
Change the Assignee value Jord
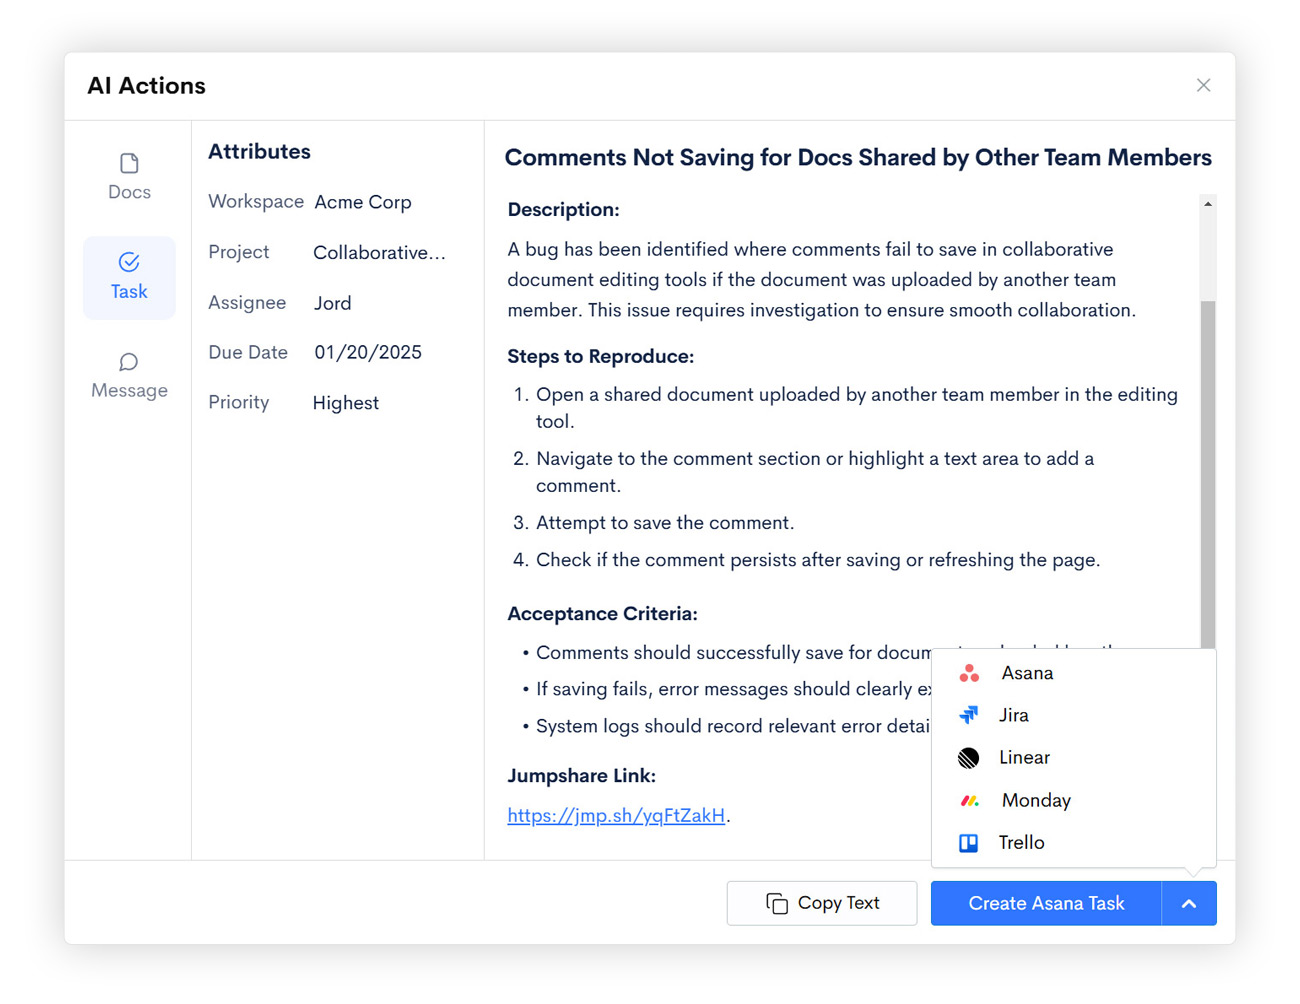pyautogui.click(x=333, y=303)
